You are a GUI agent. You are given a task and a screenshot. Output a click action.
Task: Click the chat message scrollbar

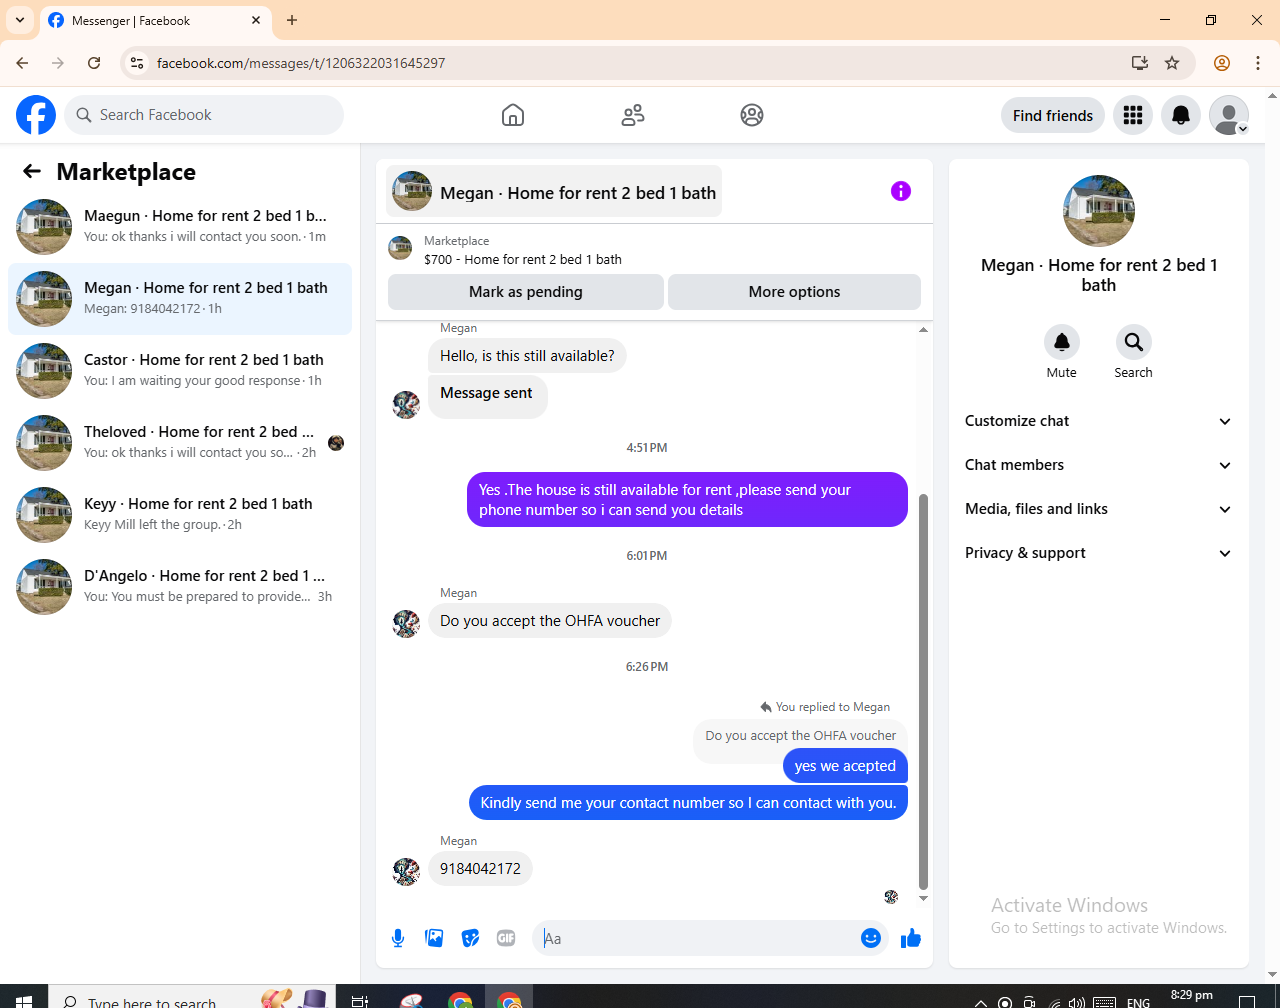923,691
